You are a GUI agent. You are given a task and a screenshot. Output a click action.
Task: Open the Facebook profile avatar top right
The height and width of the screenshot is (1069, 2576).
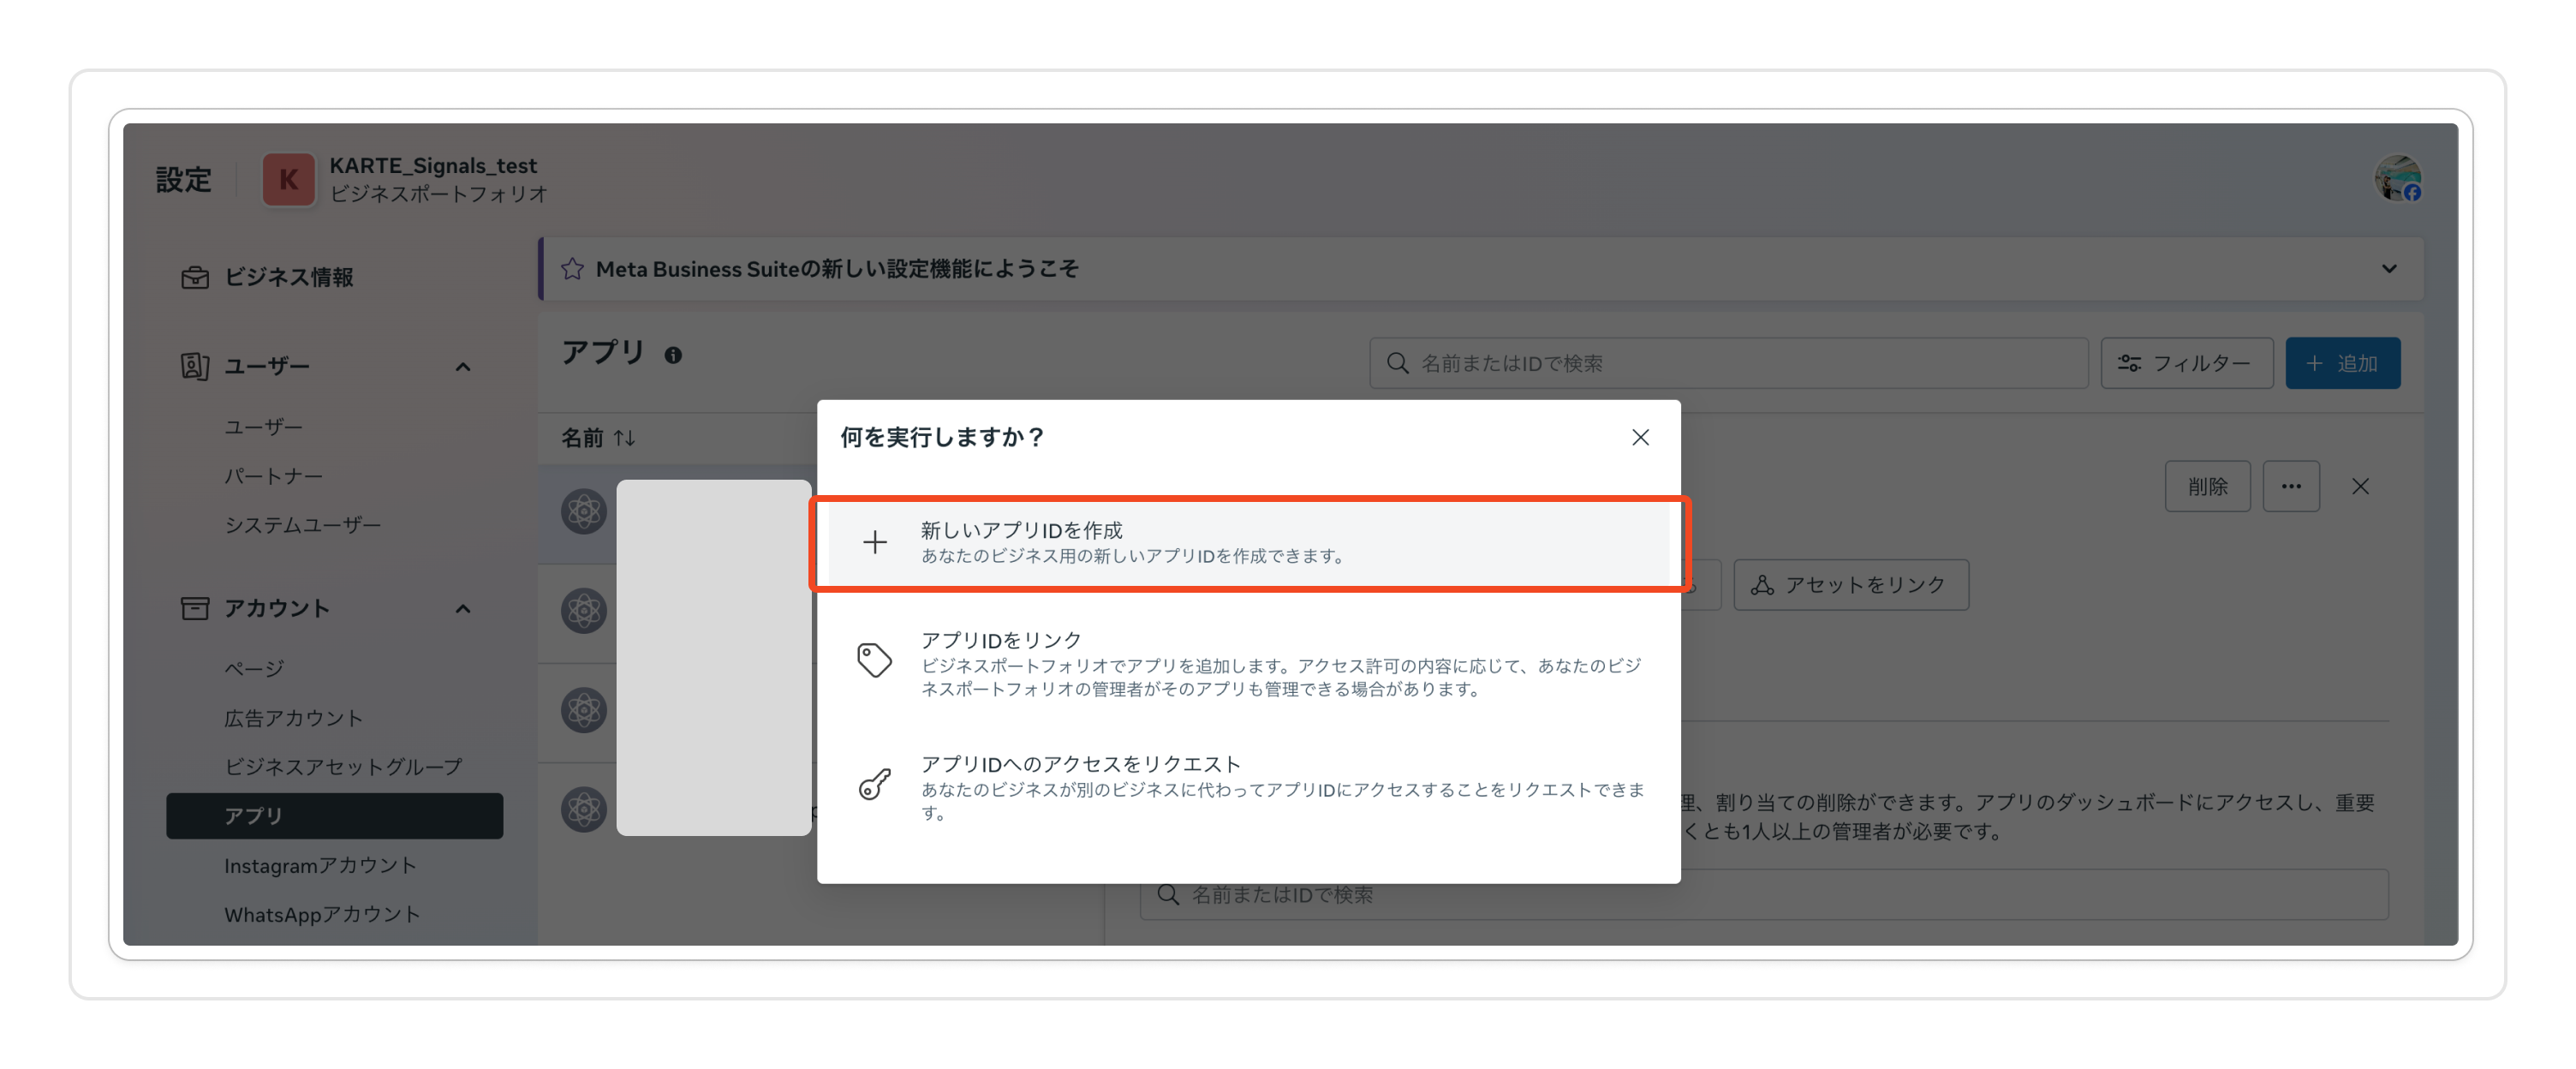point(2398,180)
